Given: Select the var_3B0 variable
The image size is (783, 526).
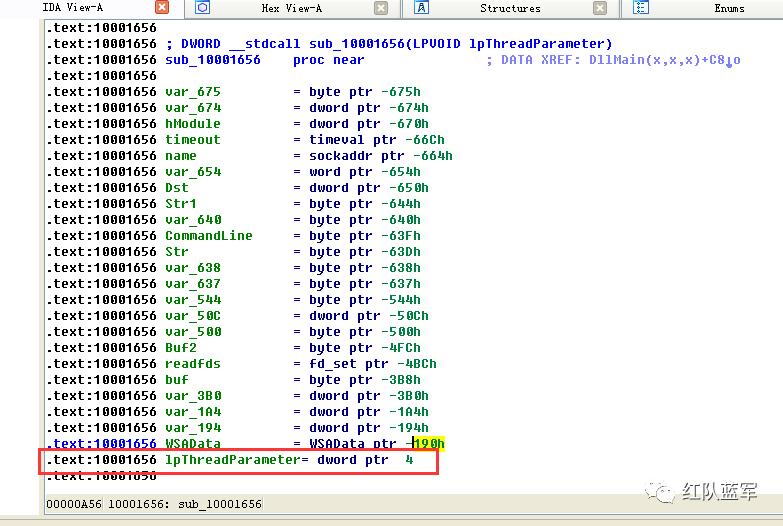Looking at the screenshot, I should (x=193, y=396).
